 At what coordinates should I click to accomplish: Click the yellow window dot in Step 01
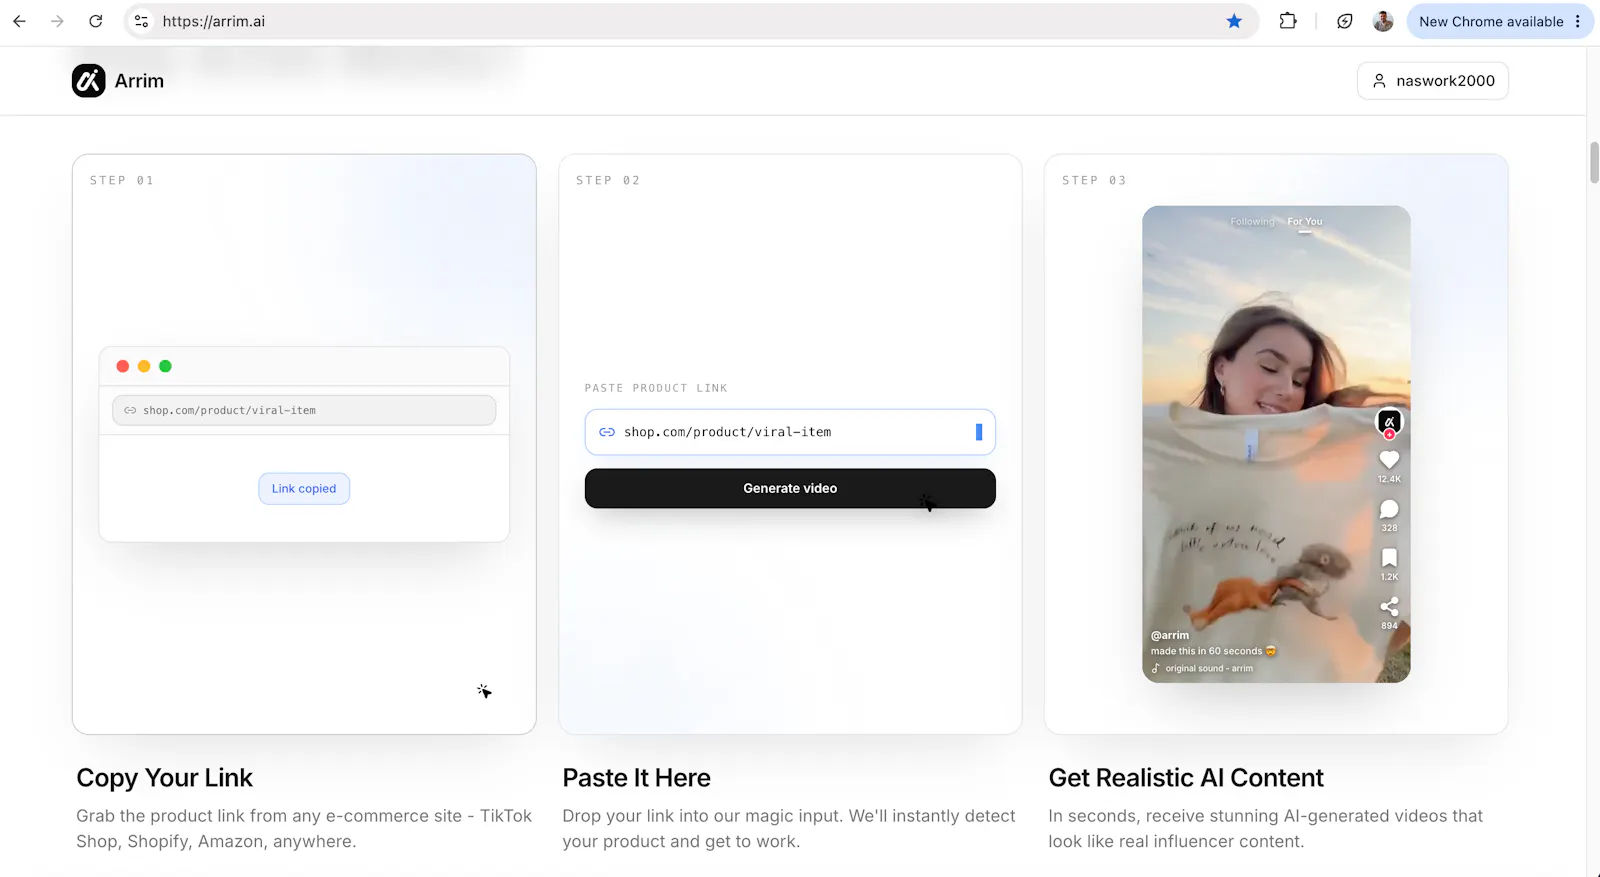(x=144, y=366)
